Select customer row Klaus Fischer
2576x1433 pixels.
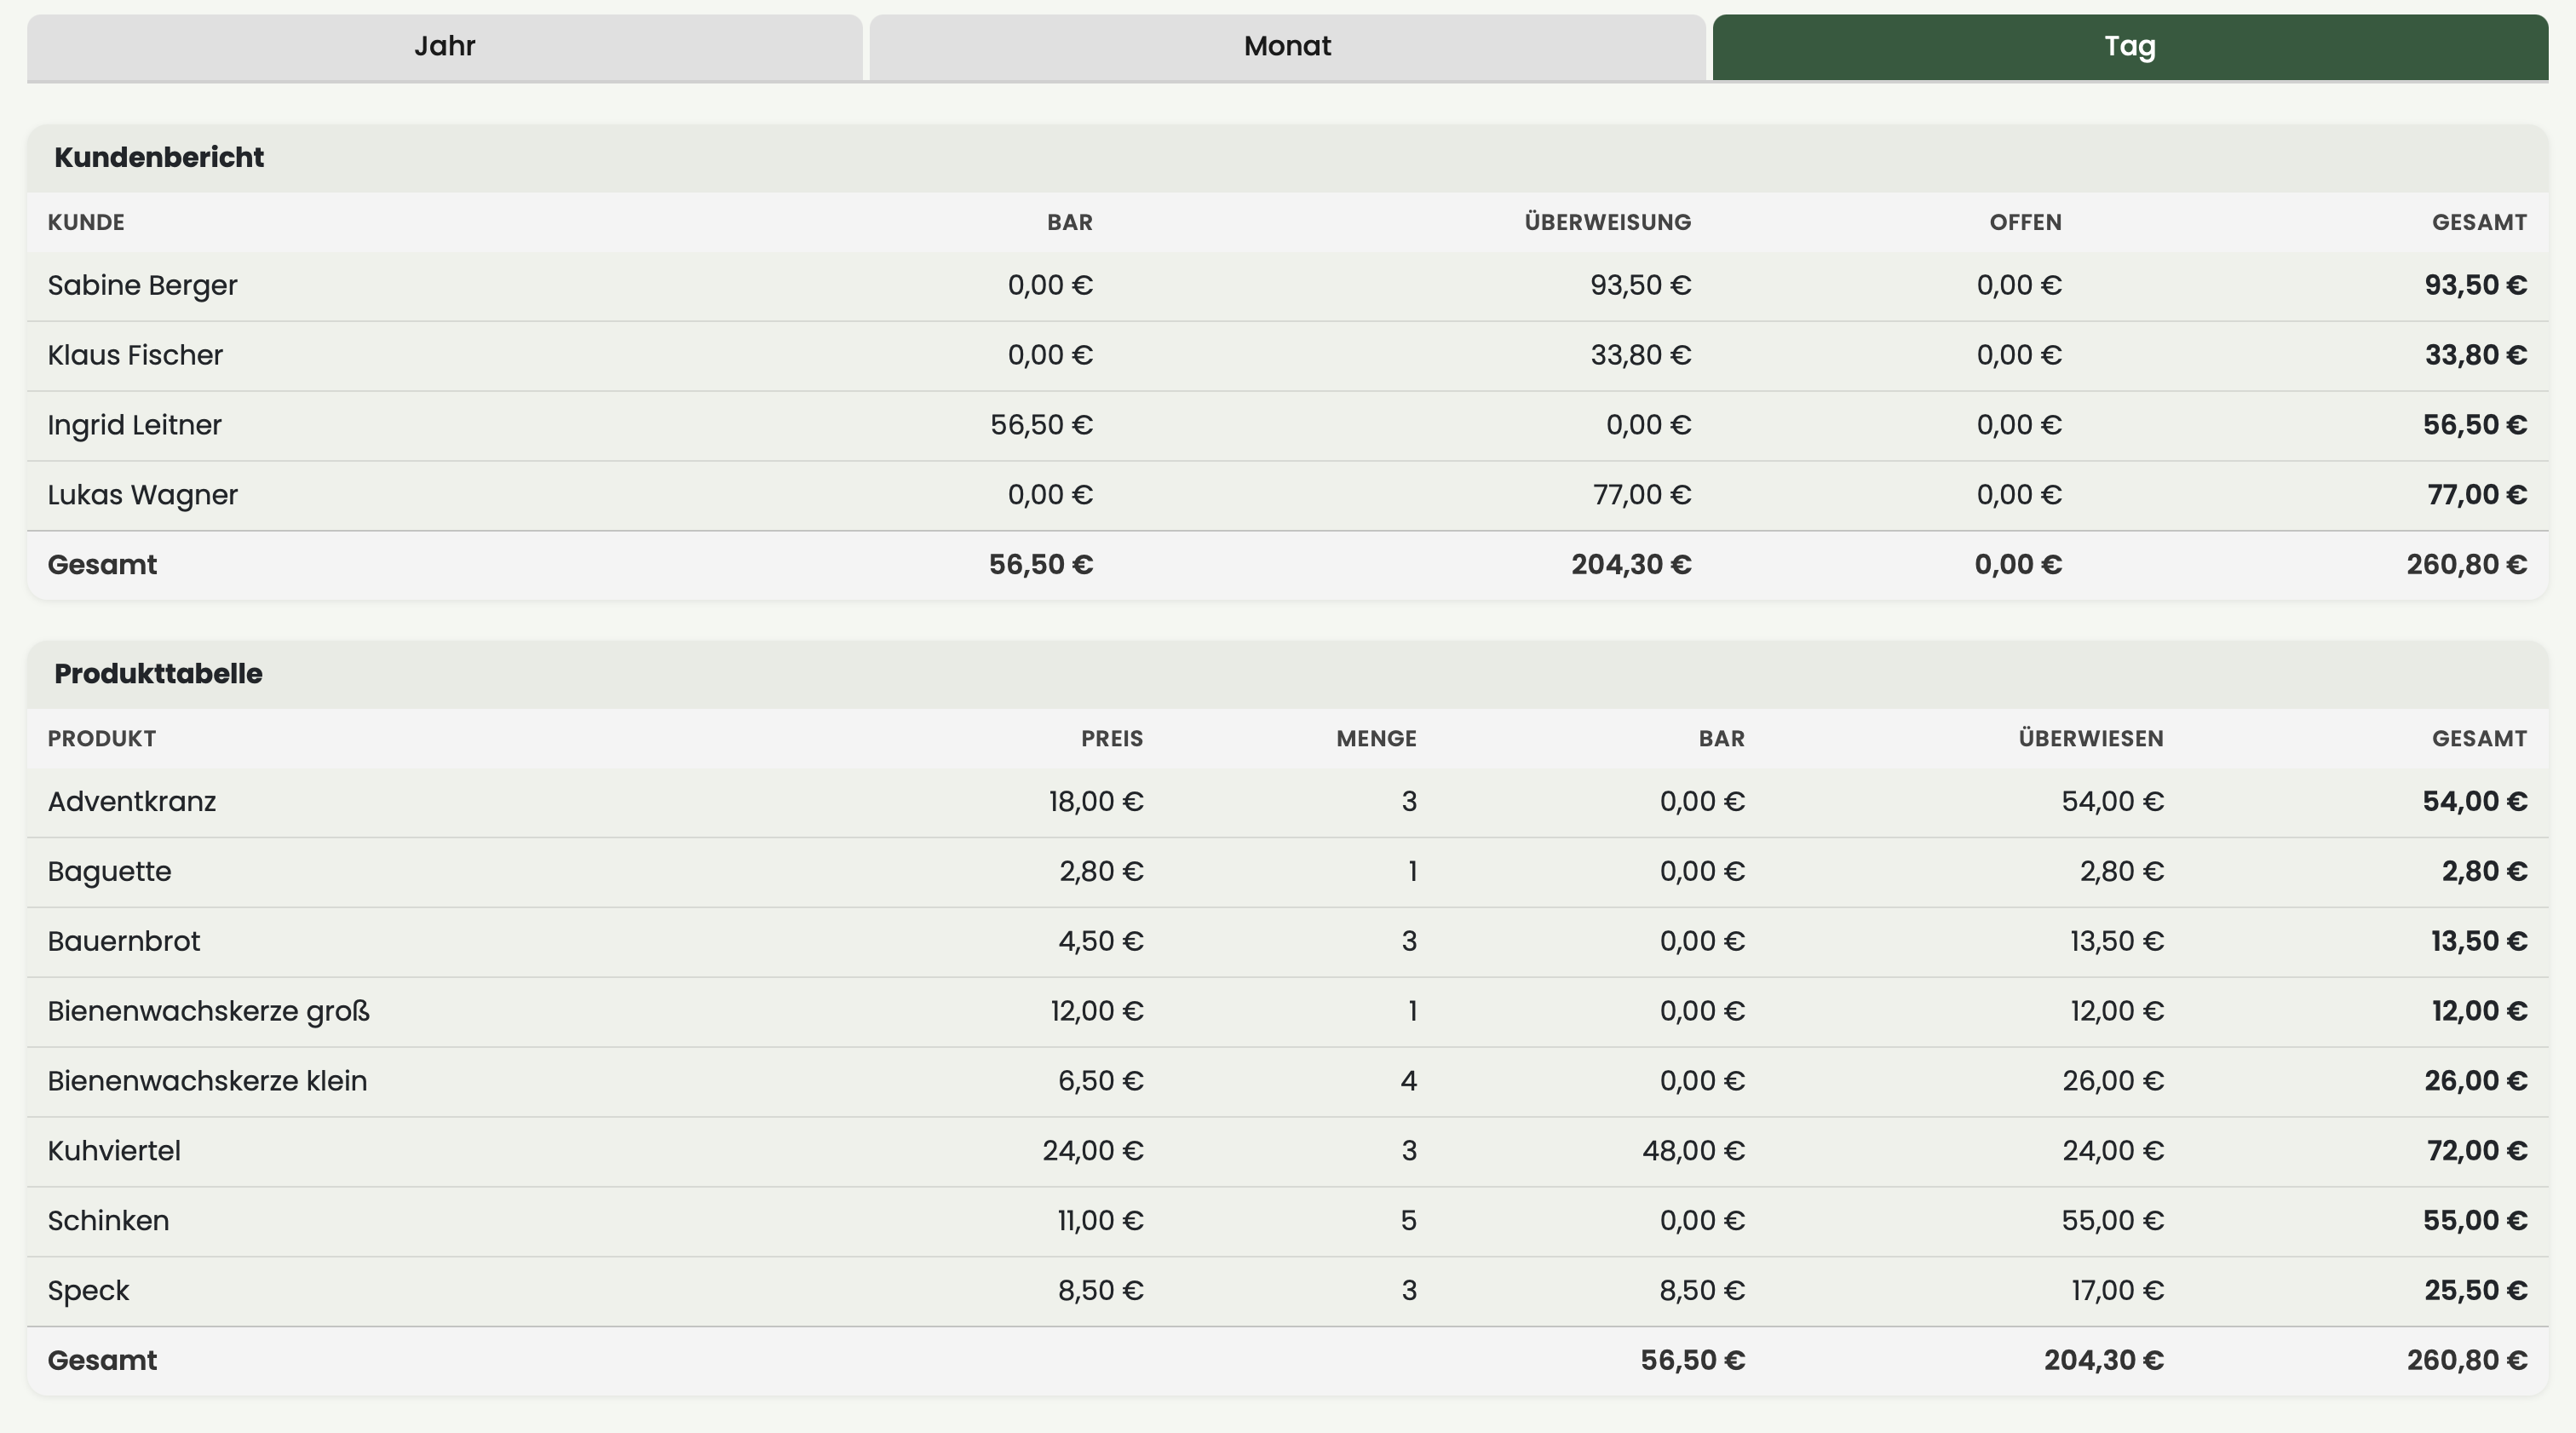pyautogui.click(x=1287, y=356)
